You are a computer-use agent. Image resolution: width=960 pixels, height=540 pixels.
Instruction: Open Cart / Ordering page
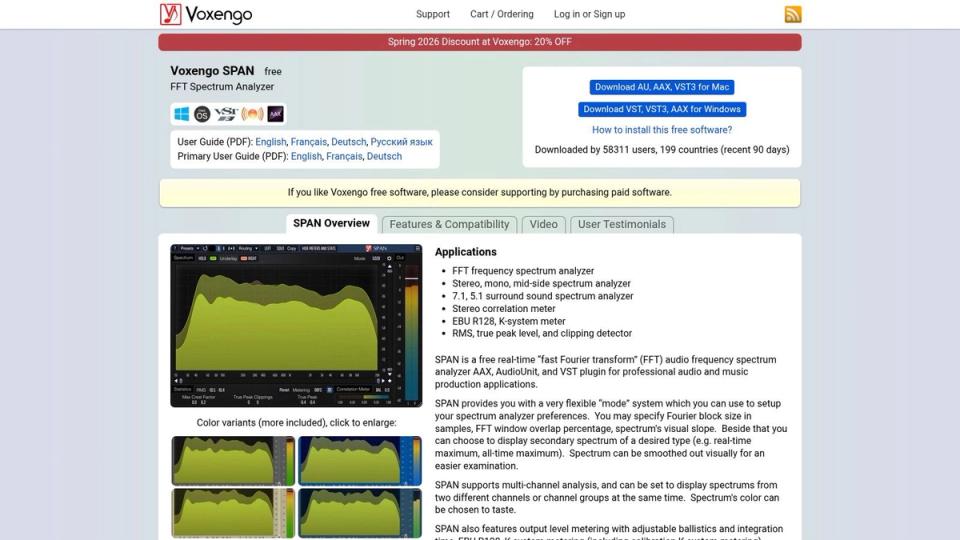coord(501,14)
